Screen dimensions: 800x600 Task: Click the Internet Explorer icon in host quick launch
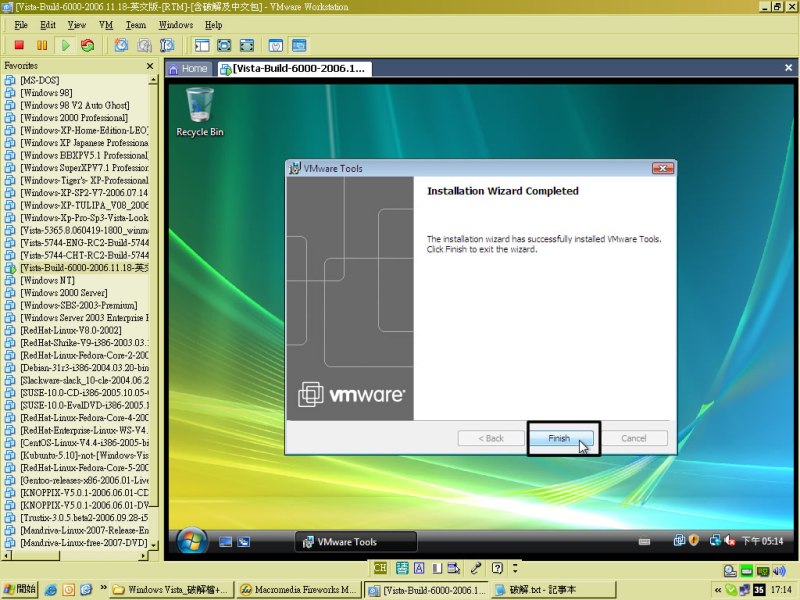(x=51, y=590)
